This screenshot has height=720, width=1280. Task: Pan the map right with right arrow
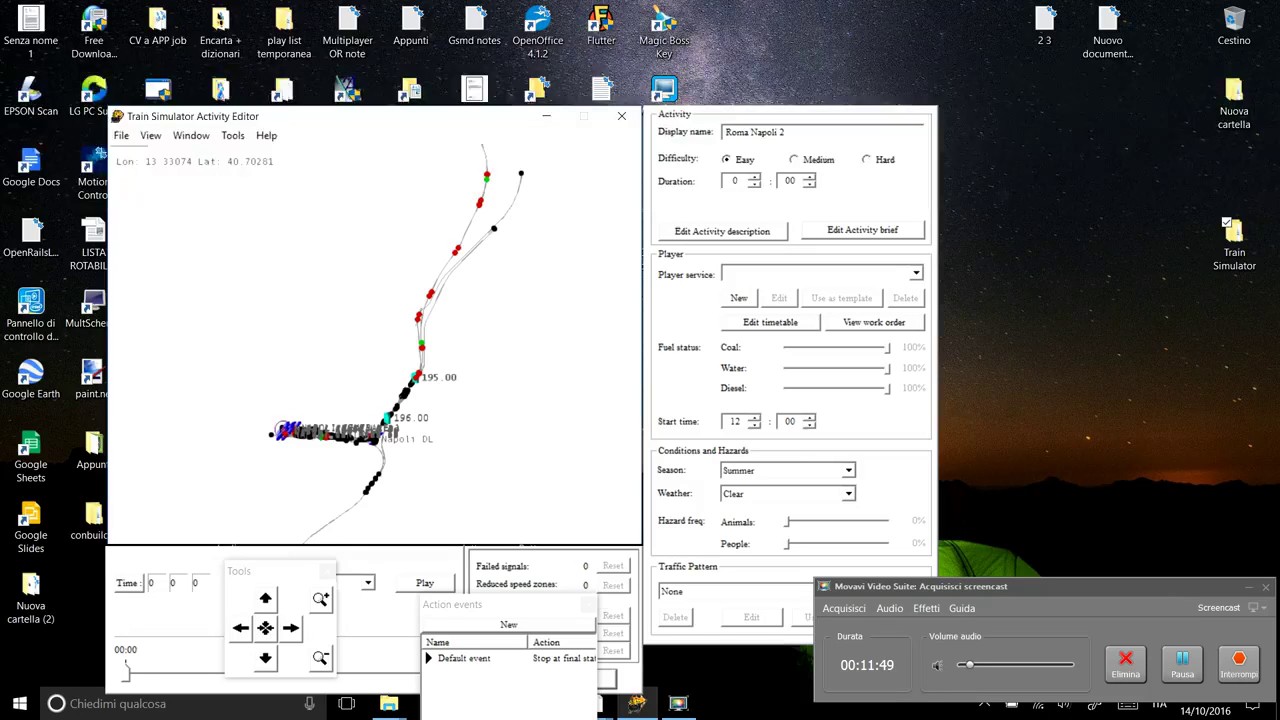point(290,628)
